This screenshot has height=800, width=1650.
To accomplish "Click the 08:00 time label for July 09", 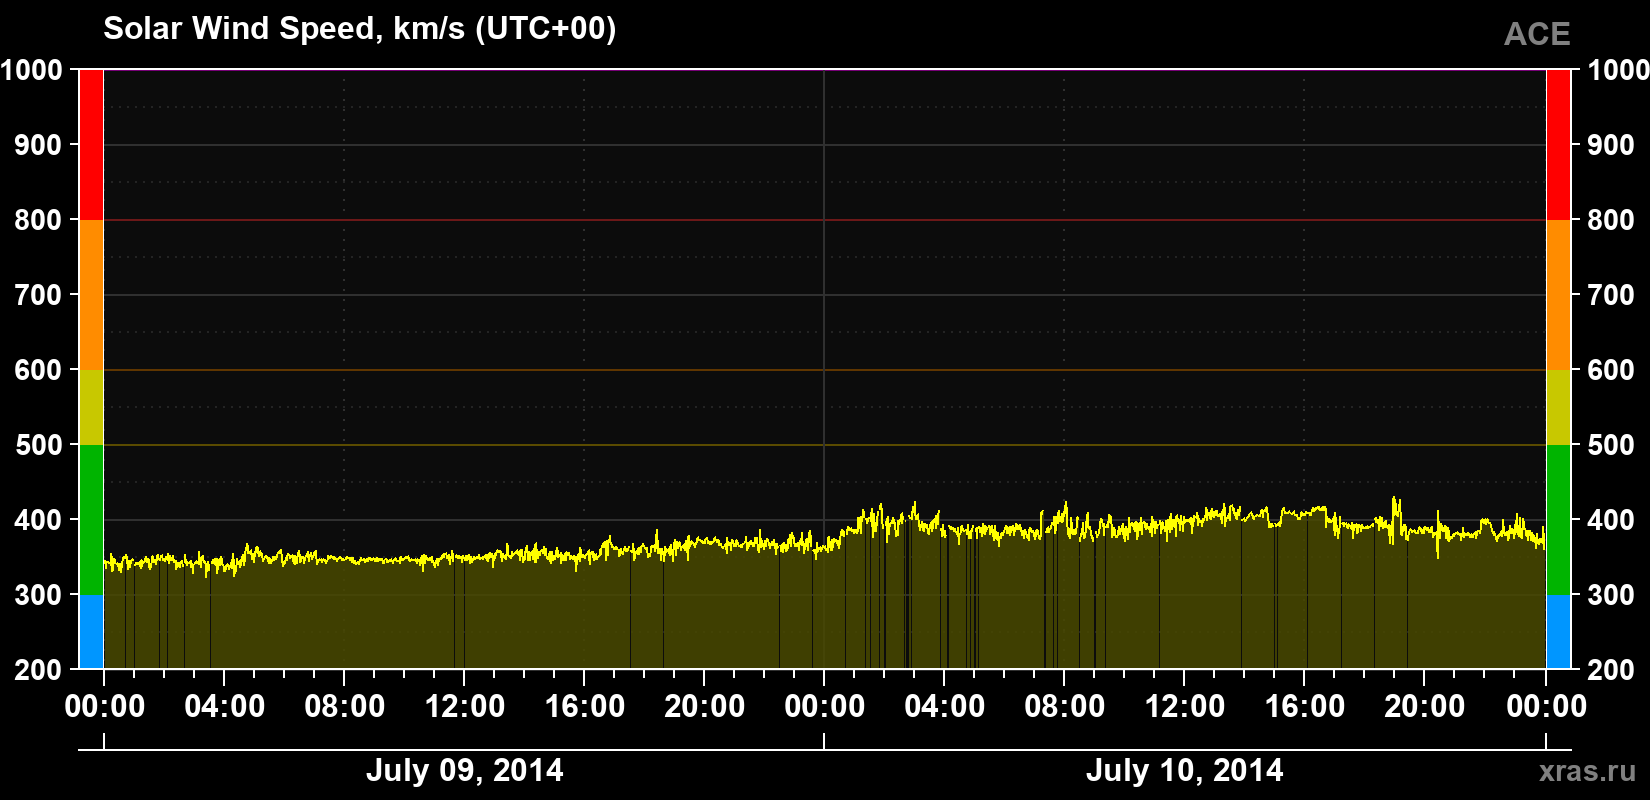I will pos(344,707).
